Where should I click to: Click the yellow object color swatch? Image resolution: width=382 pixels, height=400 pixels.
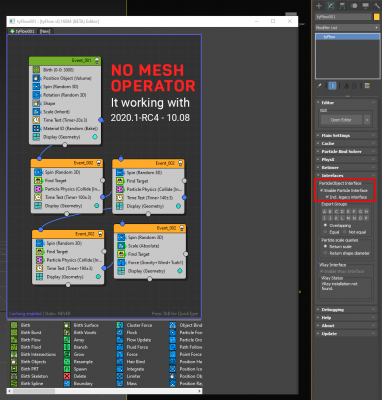377,17
